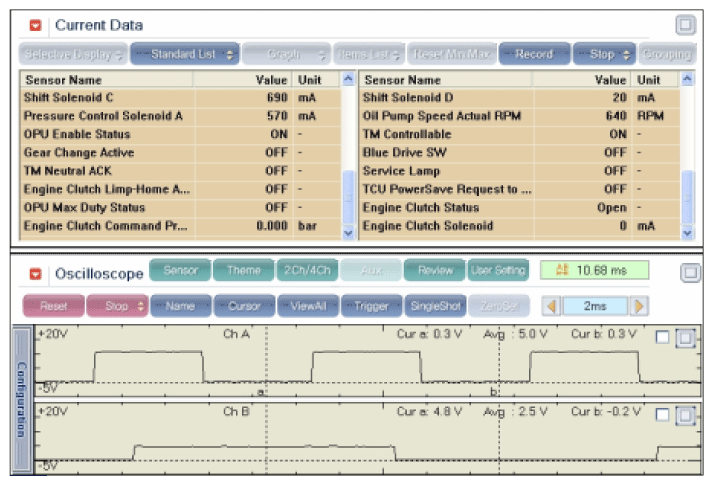The height and width of the screenshot is (485, 713).
Task: Click the Name button
Action: point(181,306)
